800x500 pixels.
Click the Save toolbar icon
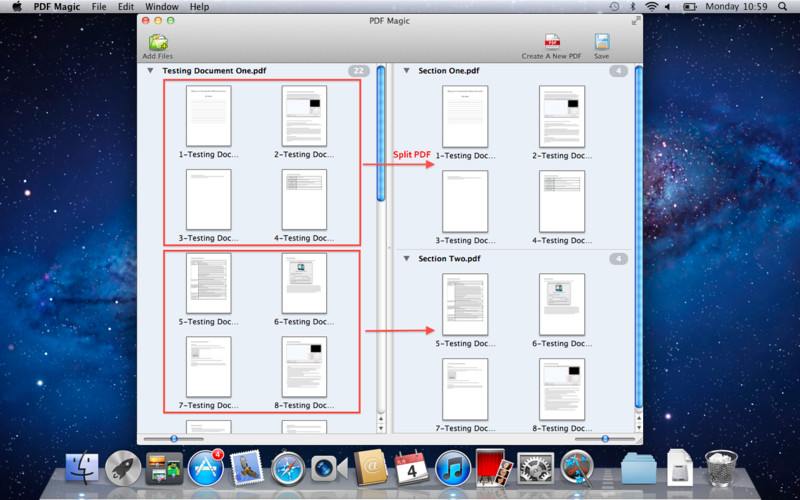tap(602, 42)
